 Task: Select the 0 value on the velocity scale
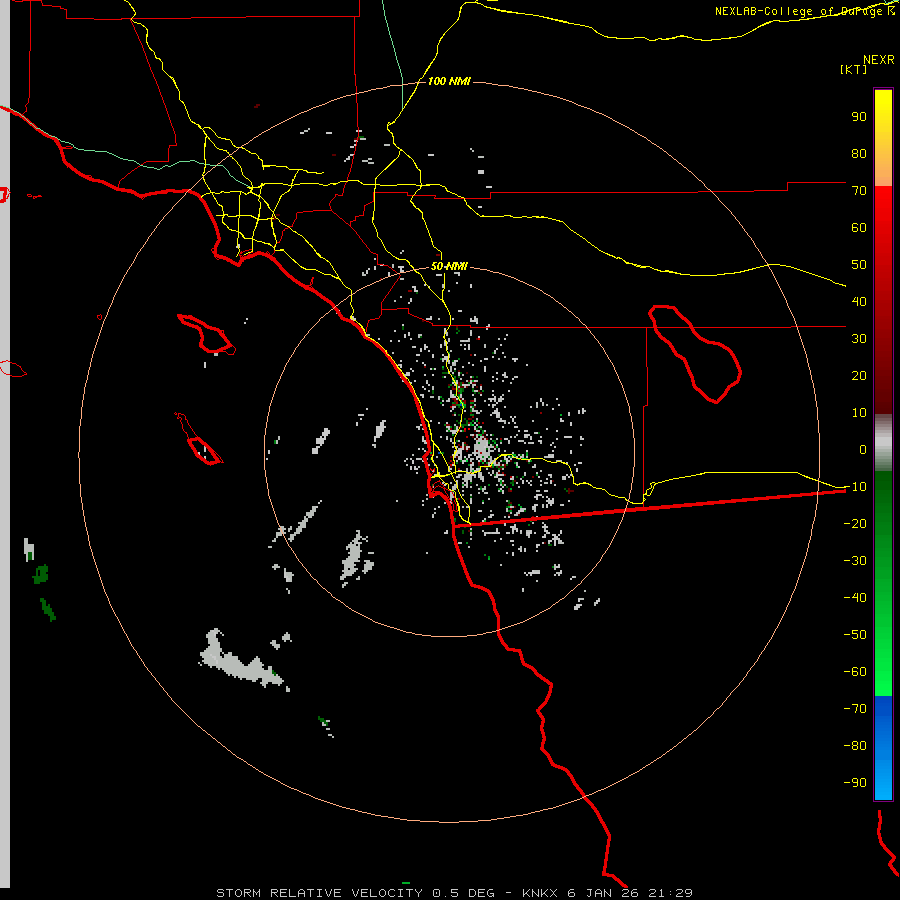pos(863,449)
